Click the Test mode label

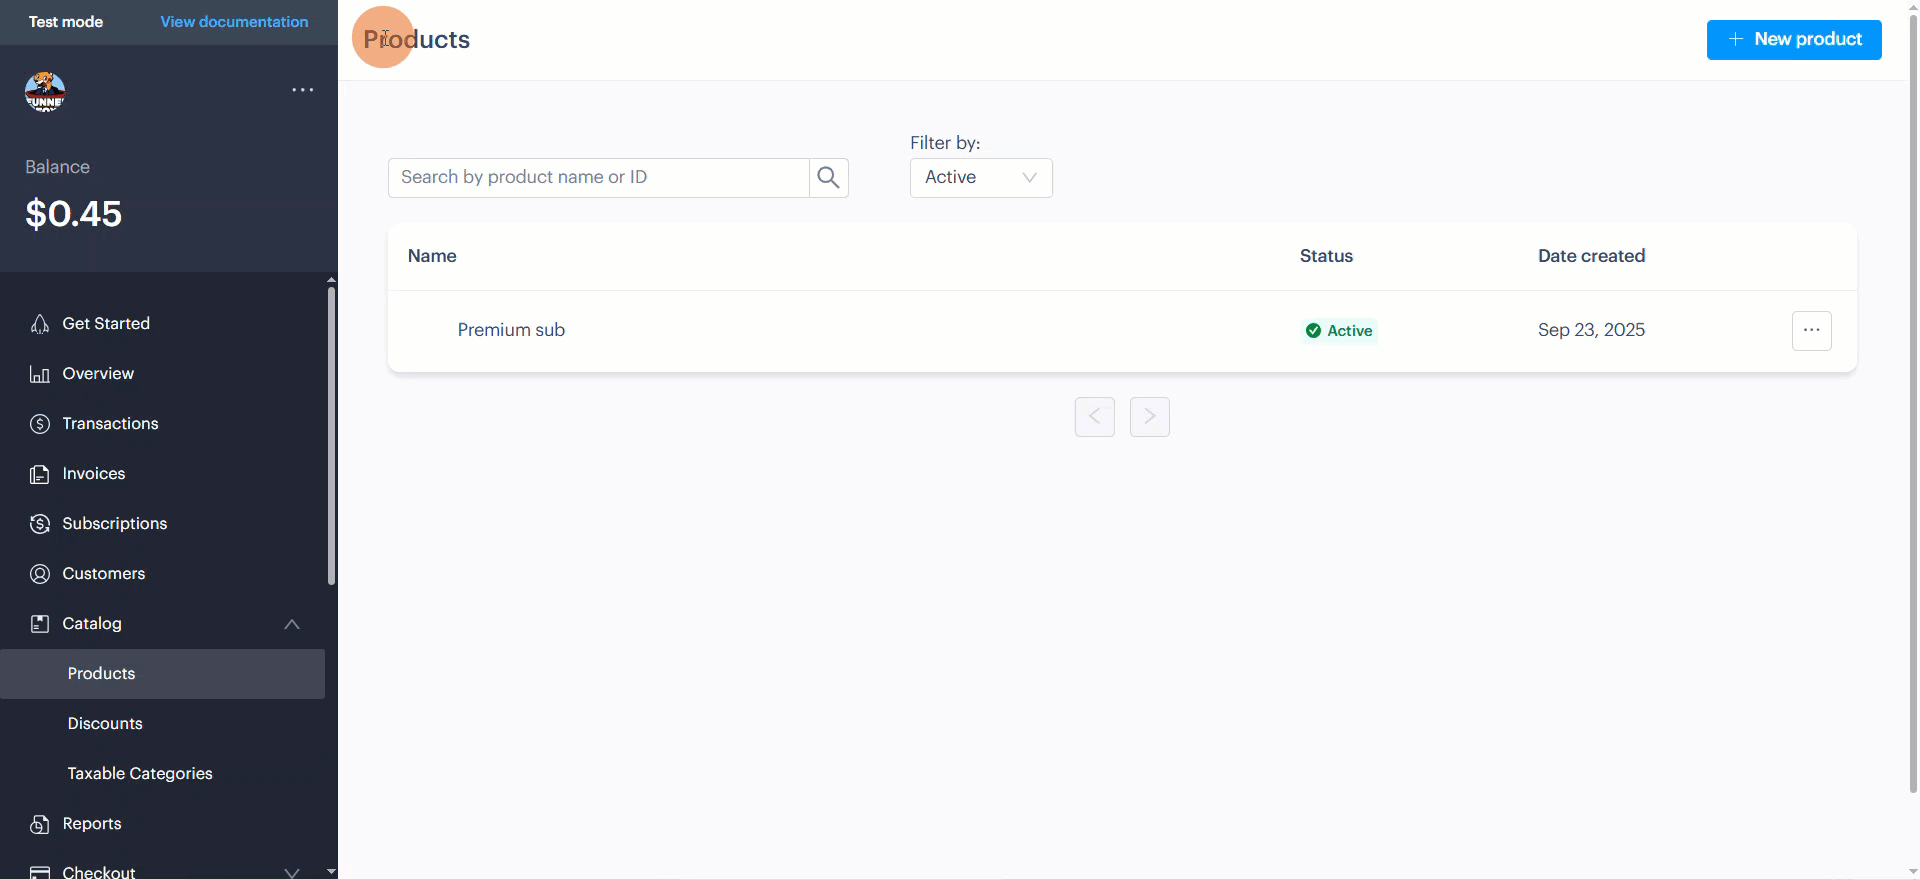point(66,22)
